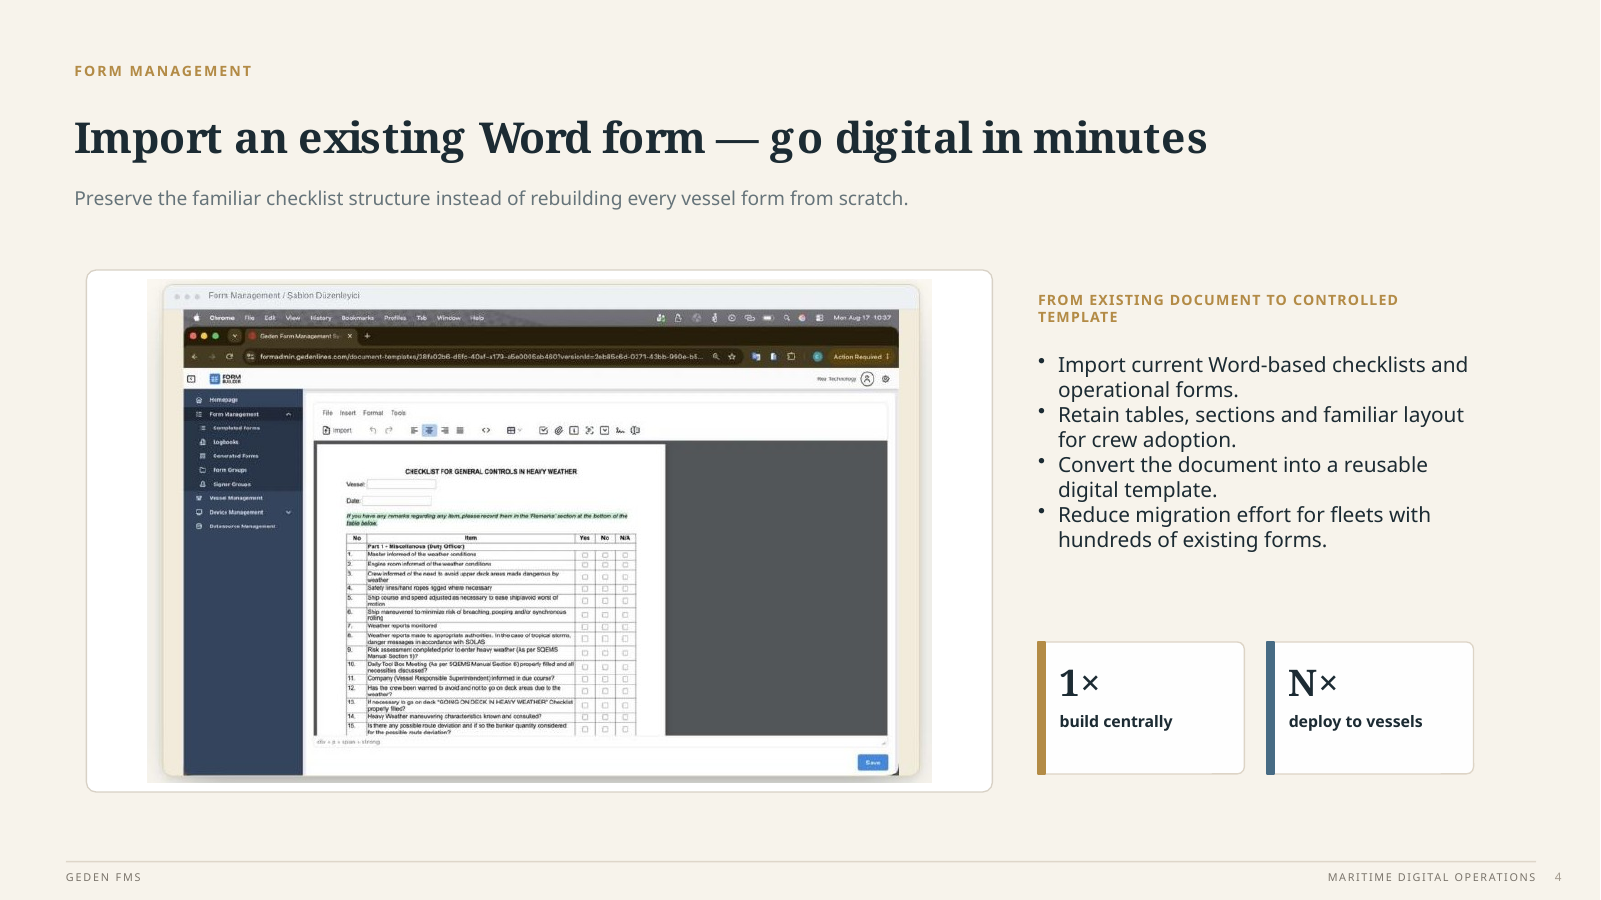1601x900 pixels.
Task: Insert a checkbox field via toolbar icon
Action: (x=543, y=431)
